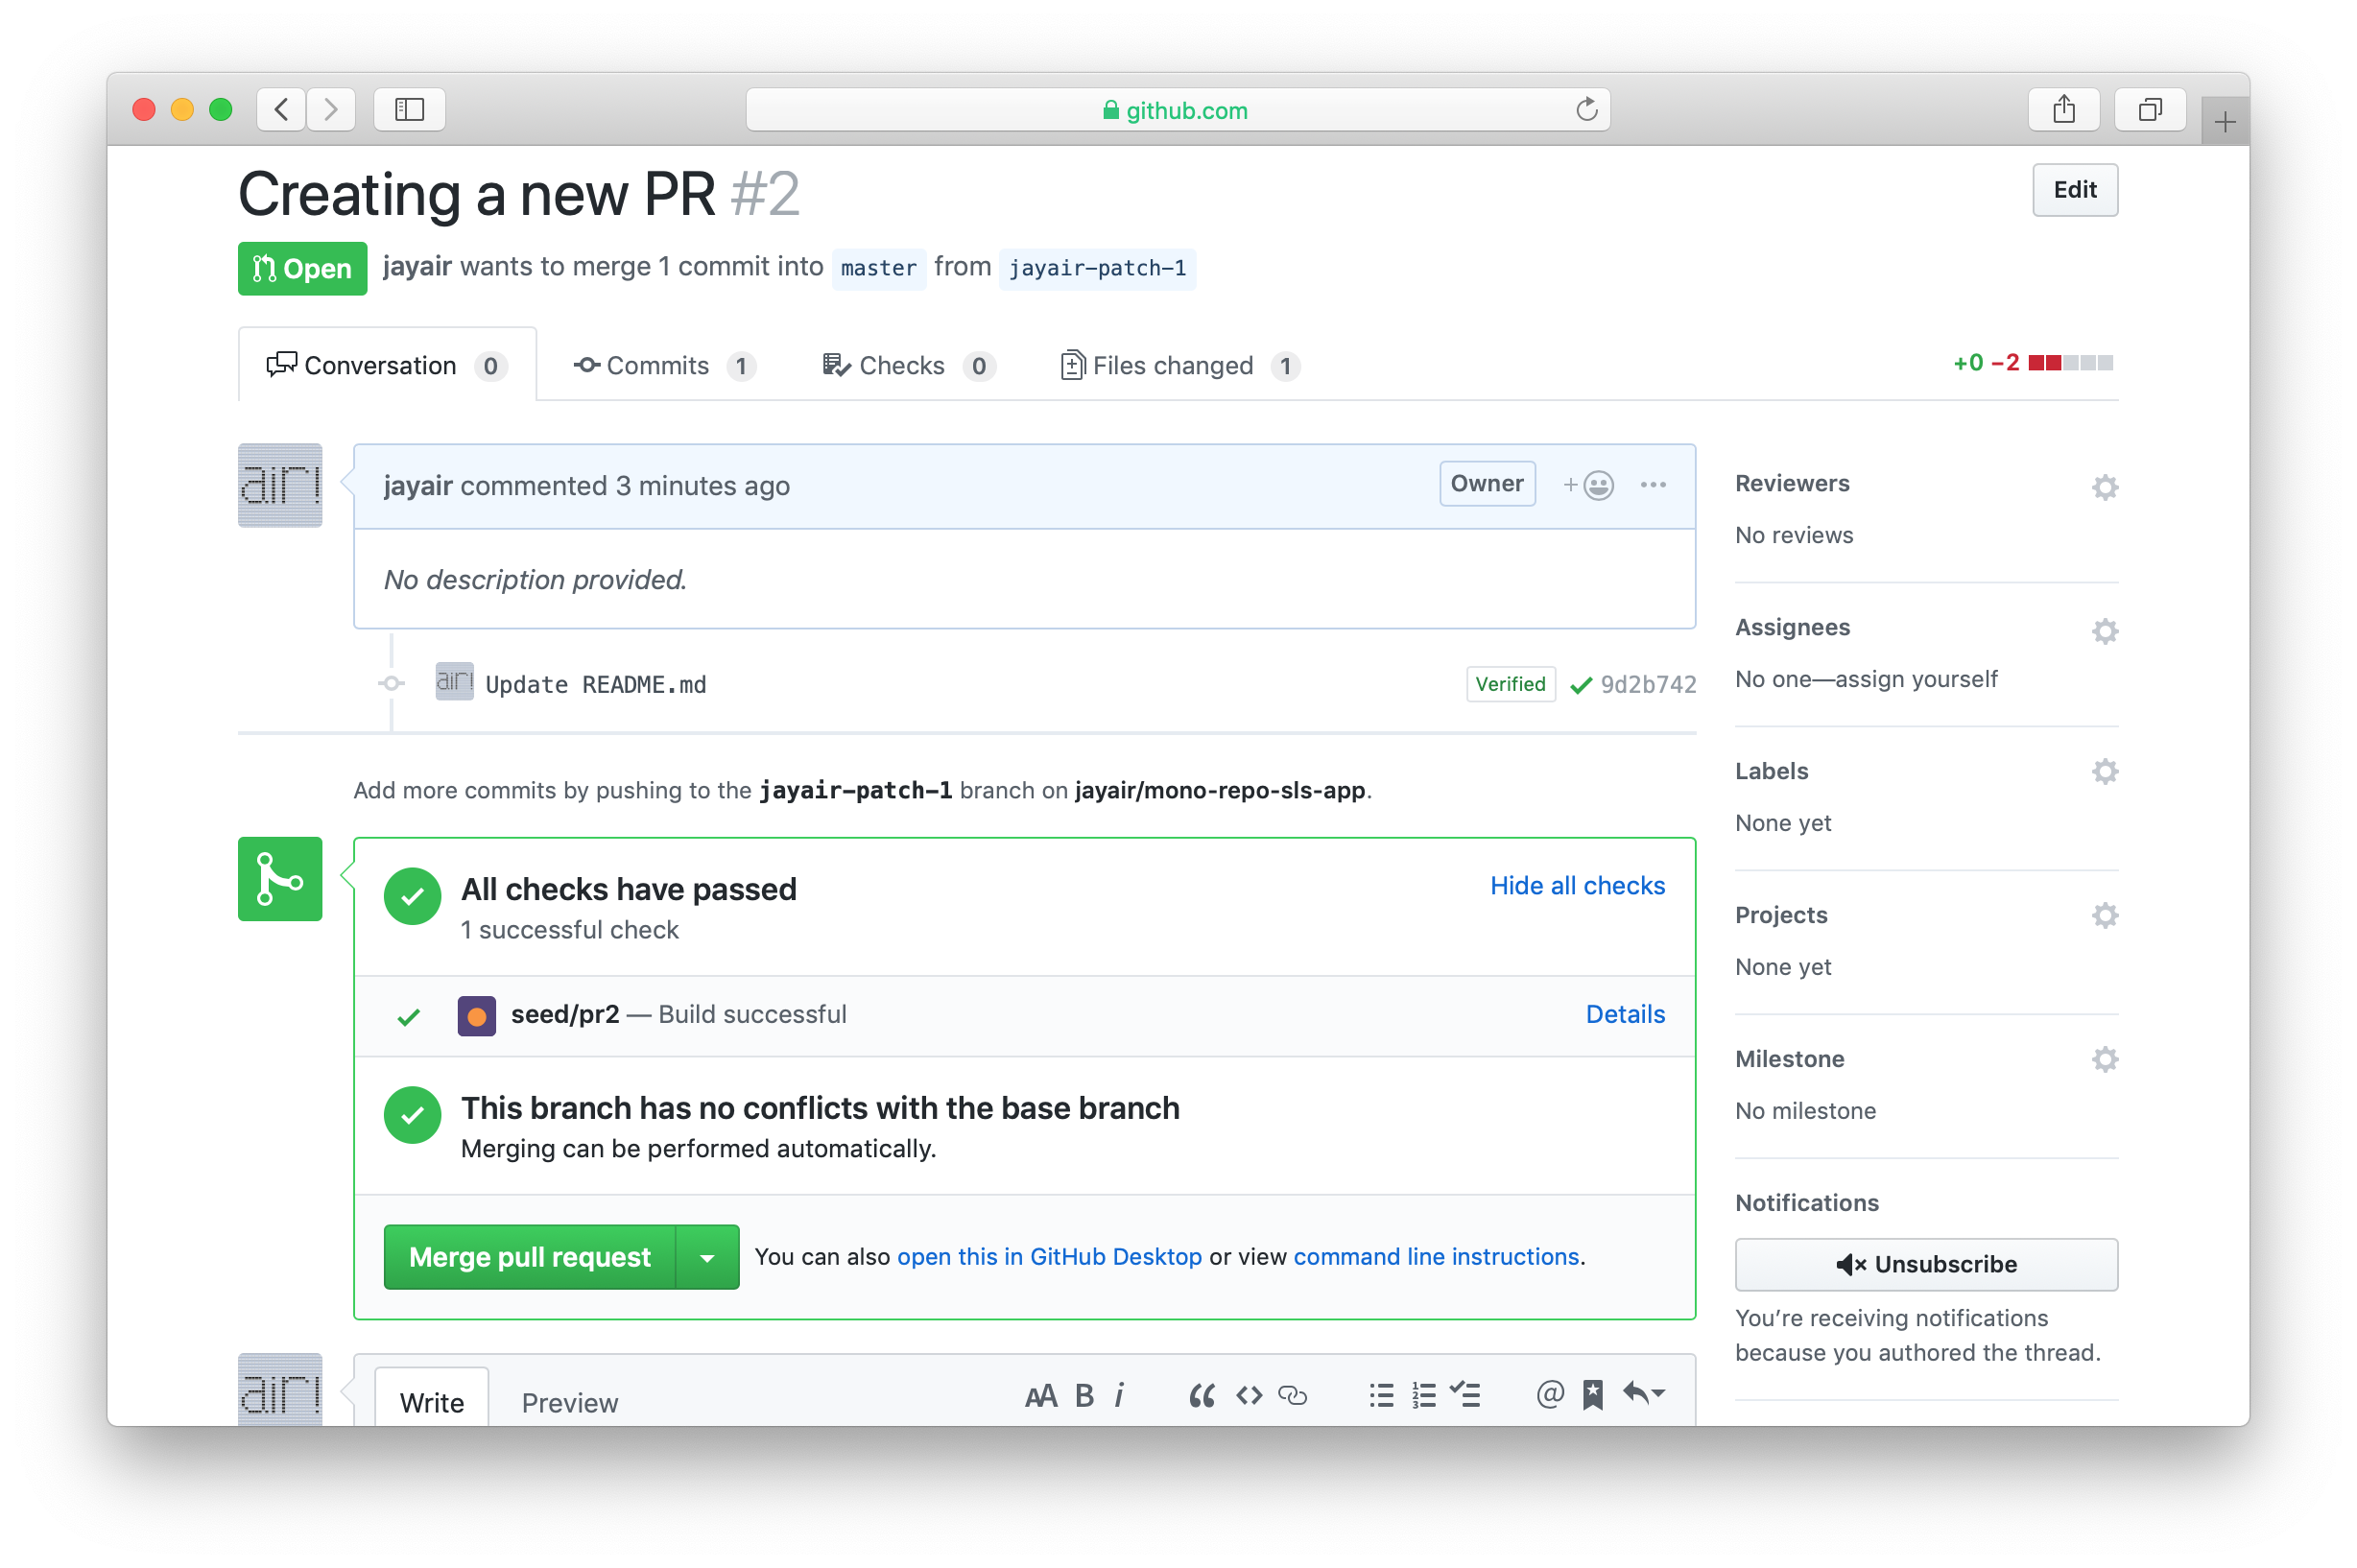Open the merge options dropdown arrow
The height and width of the screenshot is (1568, 2357).
click(707, 1257)
